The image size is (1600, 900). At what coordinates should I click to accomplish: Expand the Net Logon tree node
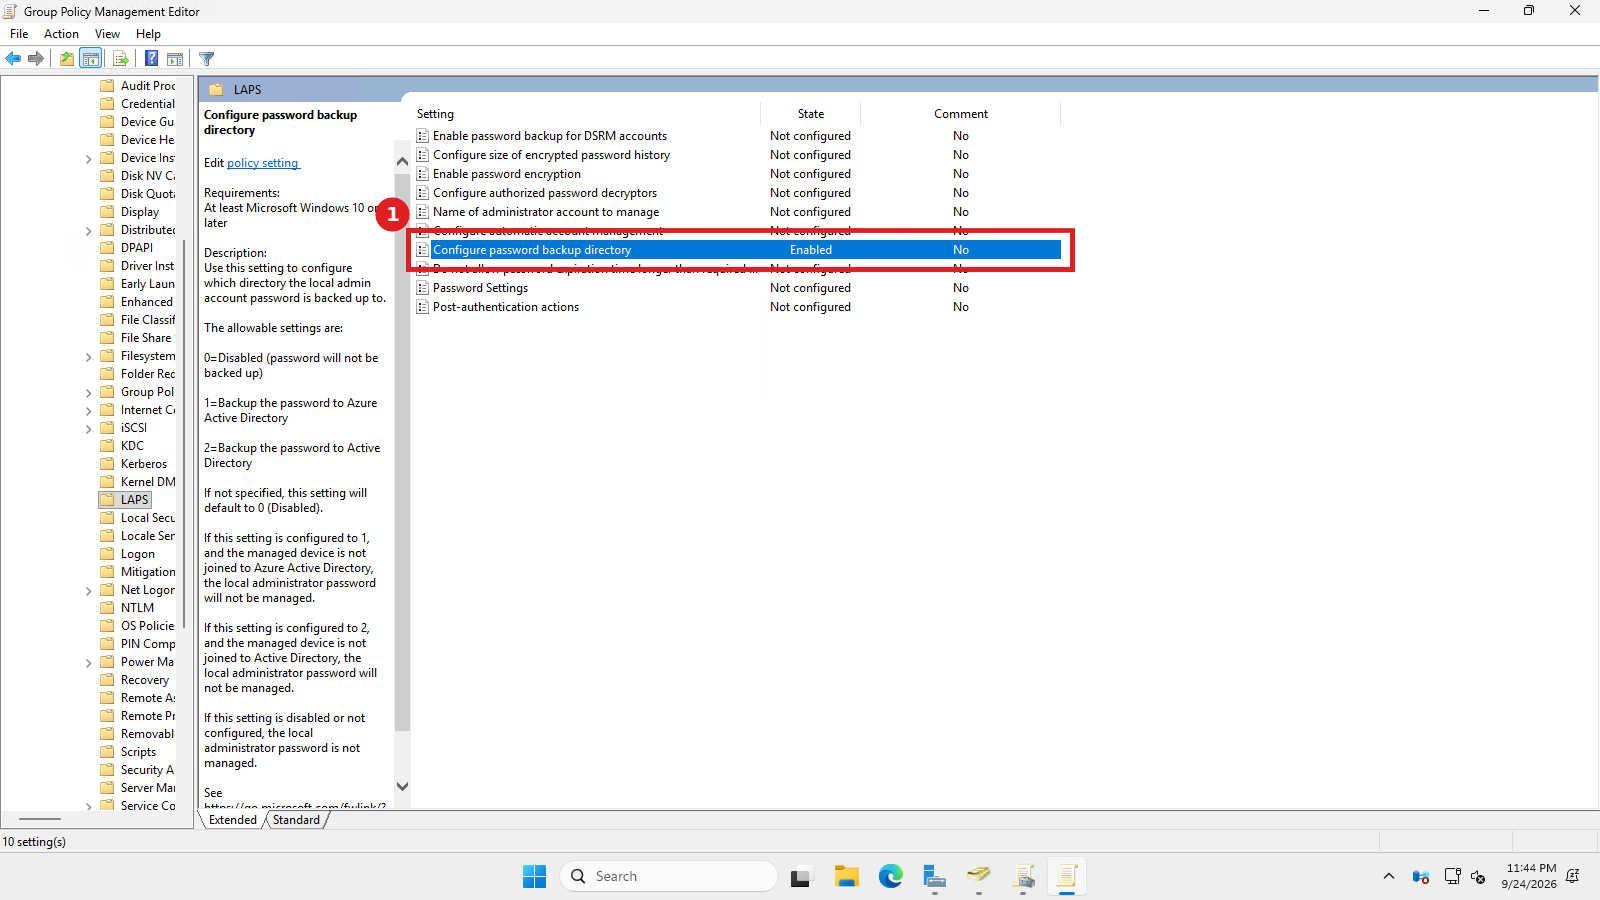point(89,591)
